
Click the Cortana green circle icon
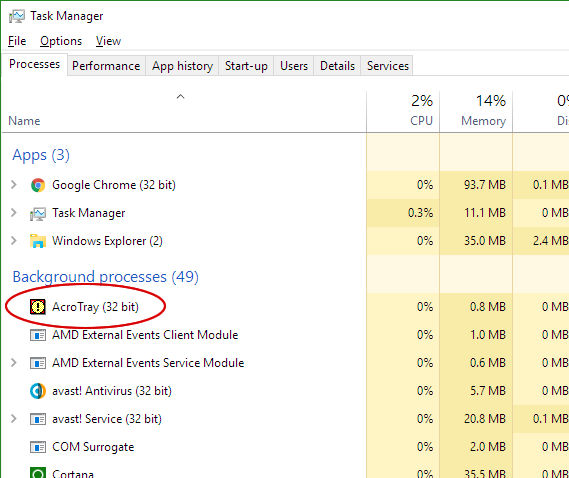click(38, 473)
